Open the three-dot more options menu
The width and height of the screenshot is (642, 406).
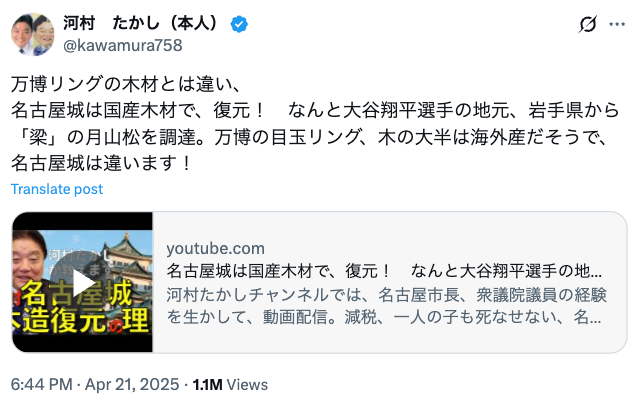[x=617, y=24]
